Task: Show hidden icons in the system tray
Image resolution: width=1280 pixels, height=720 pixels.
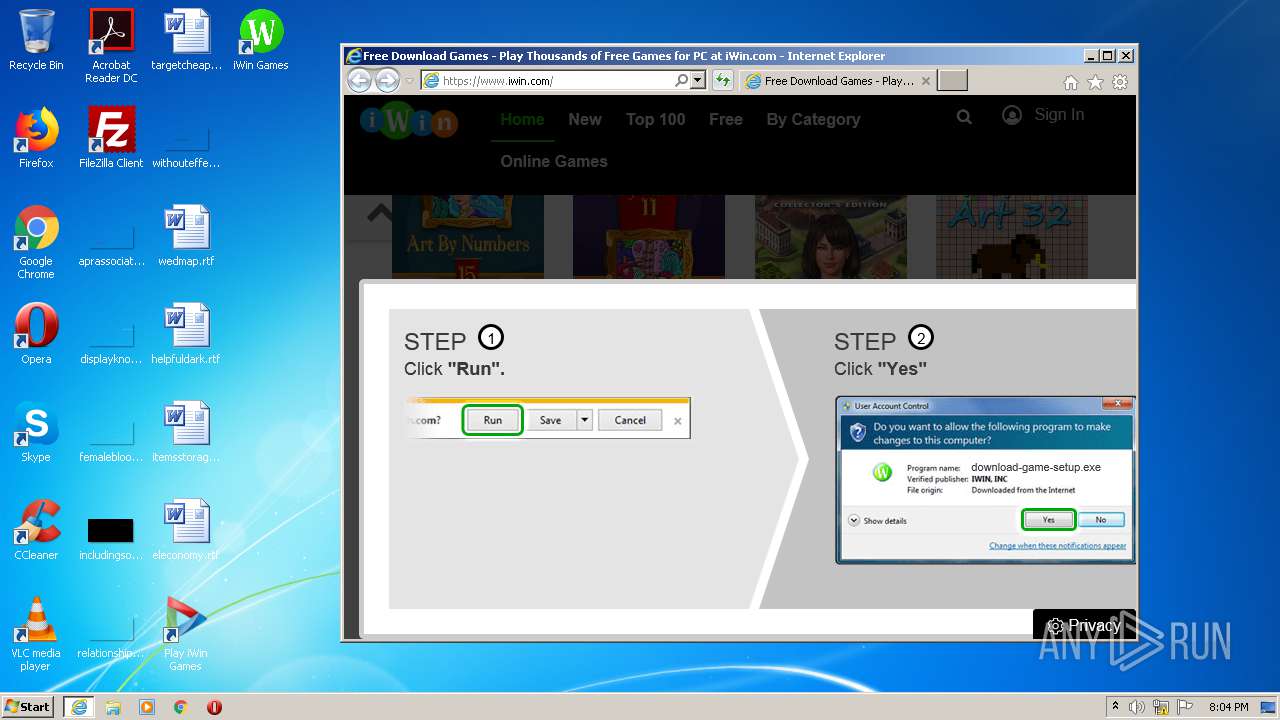Action: (x=1115, y=707)
